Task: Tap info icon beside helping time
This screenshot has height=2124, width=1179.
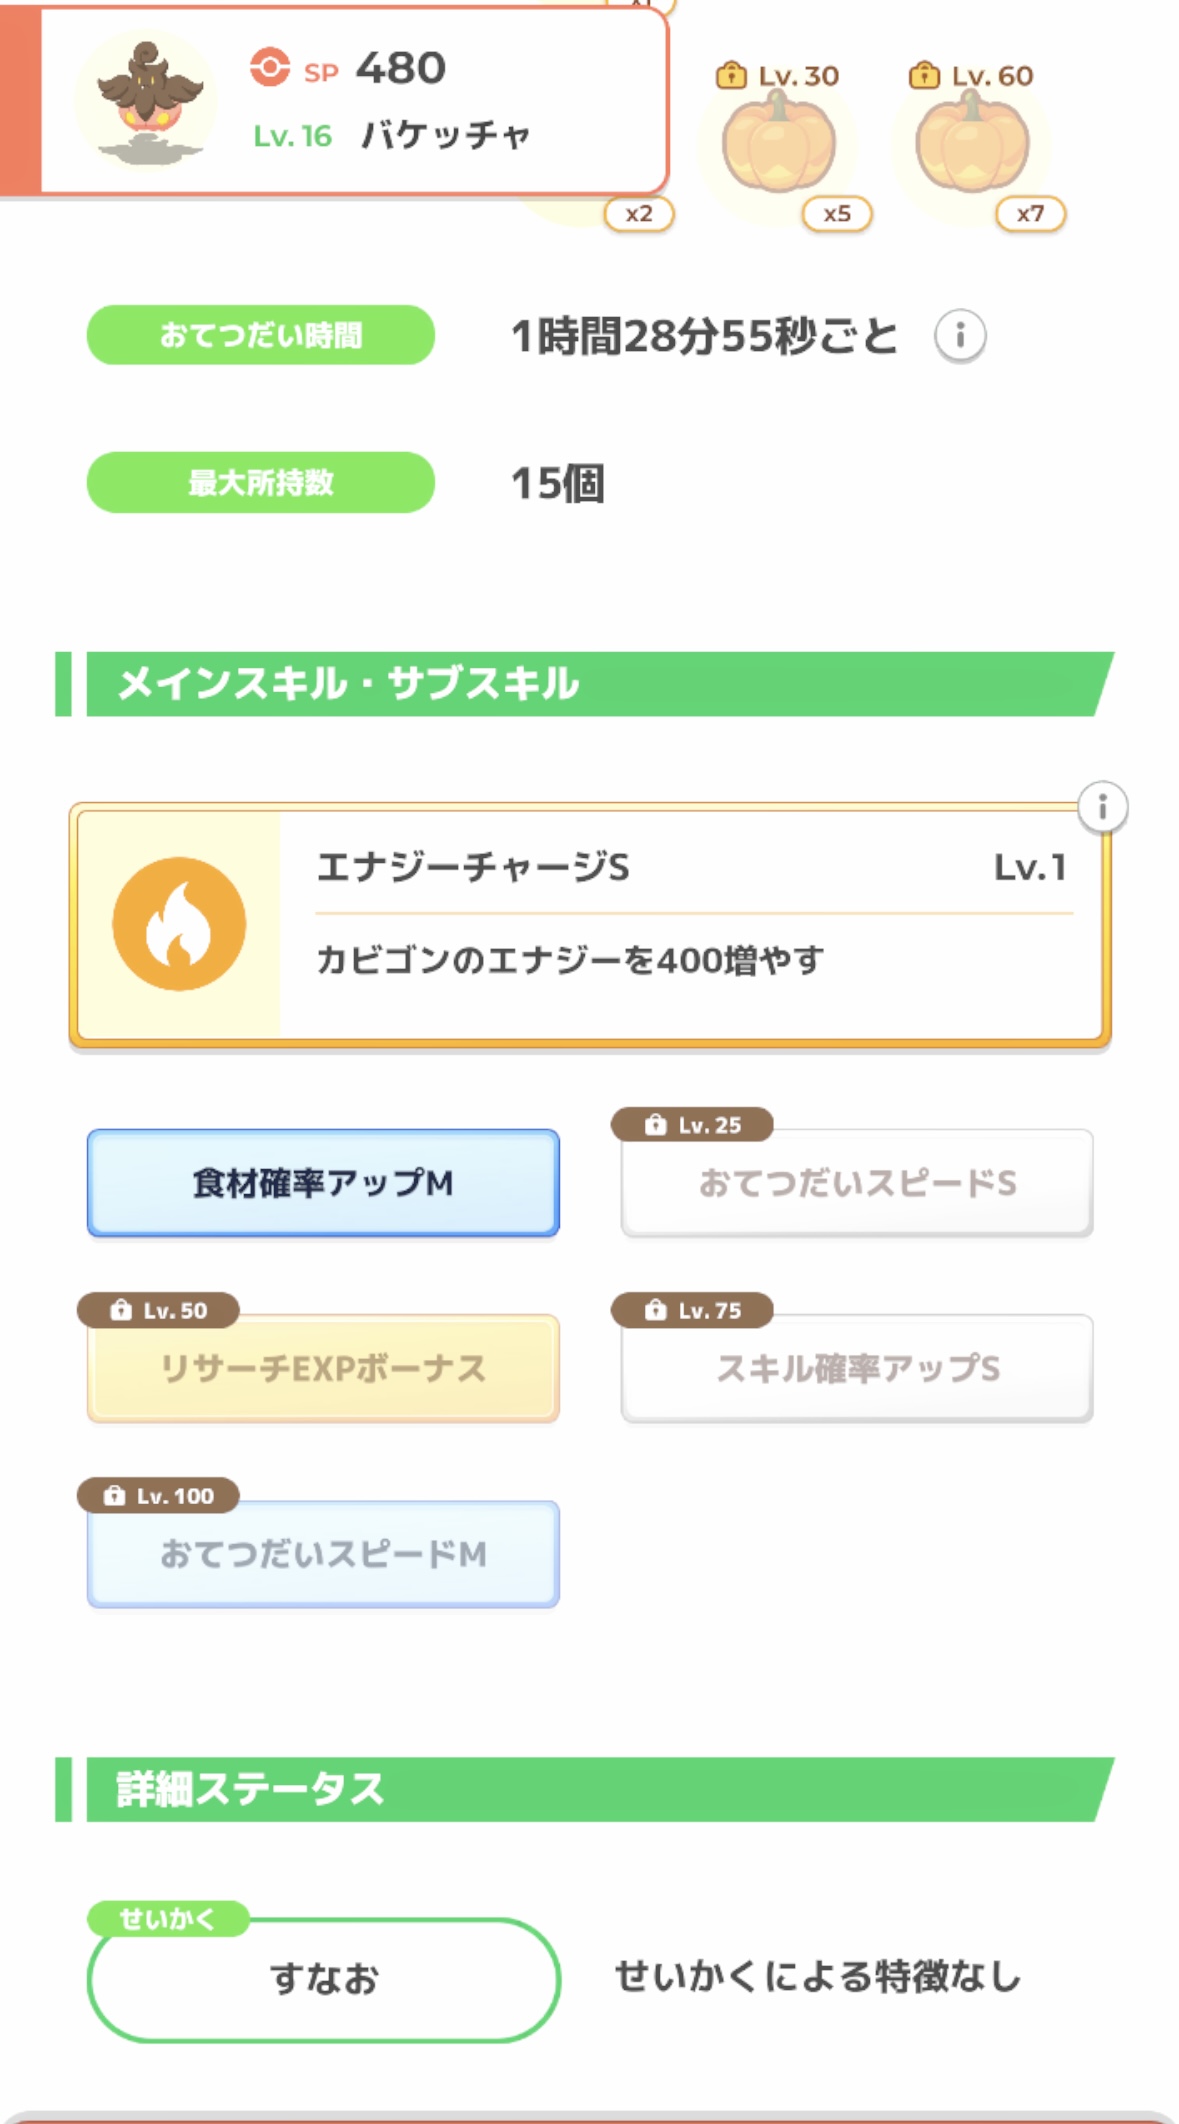Action: click(x=960, y=336)
